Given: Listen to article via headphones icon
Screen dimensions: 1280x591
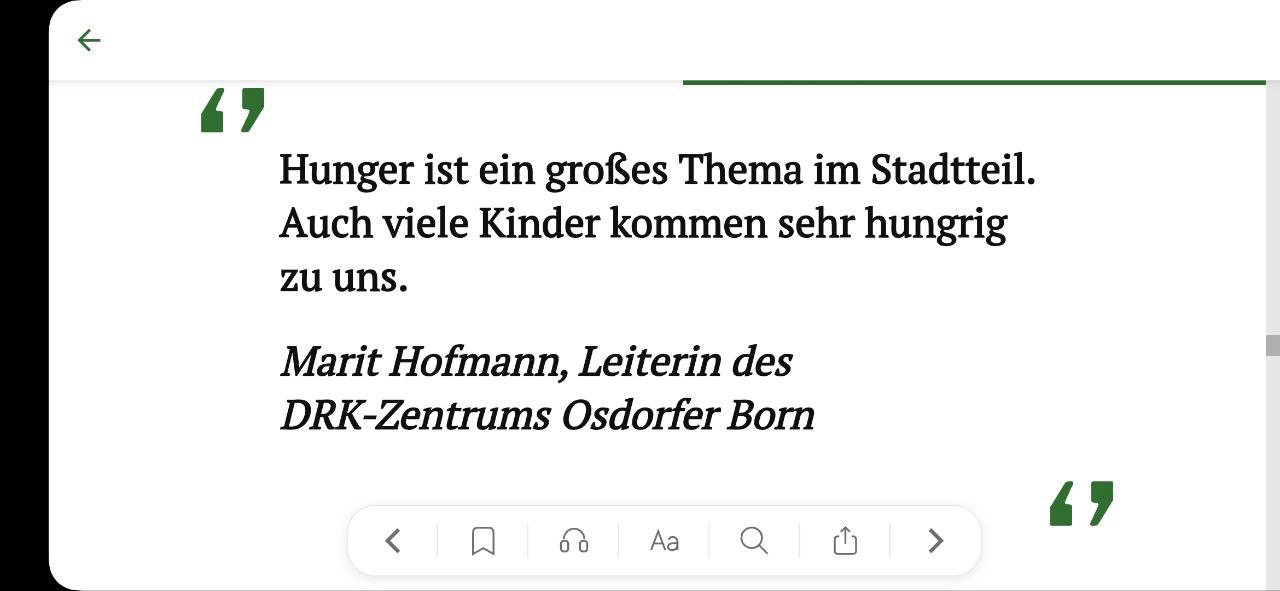Looking at the screenshot, I should [x=574, y=541].
